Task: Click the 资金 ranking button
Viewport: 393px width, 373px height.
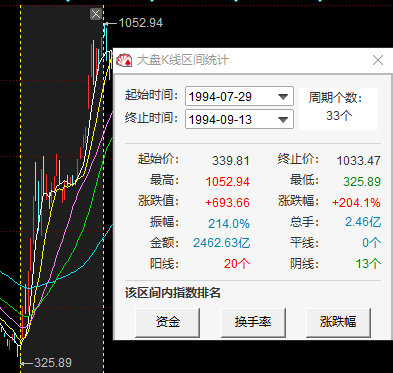Action: pyautogui.click(x=167, y=322)
